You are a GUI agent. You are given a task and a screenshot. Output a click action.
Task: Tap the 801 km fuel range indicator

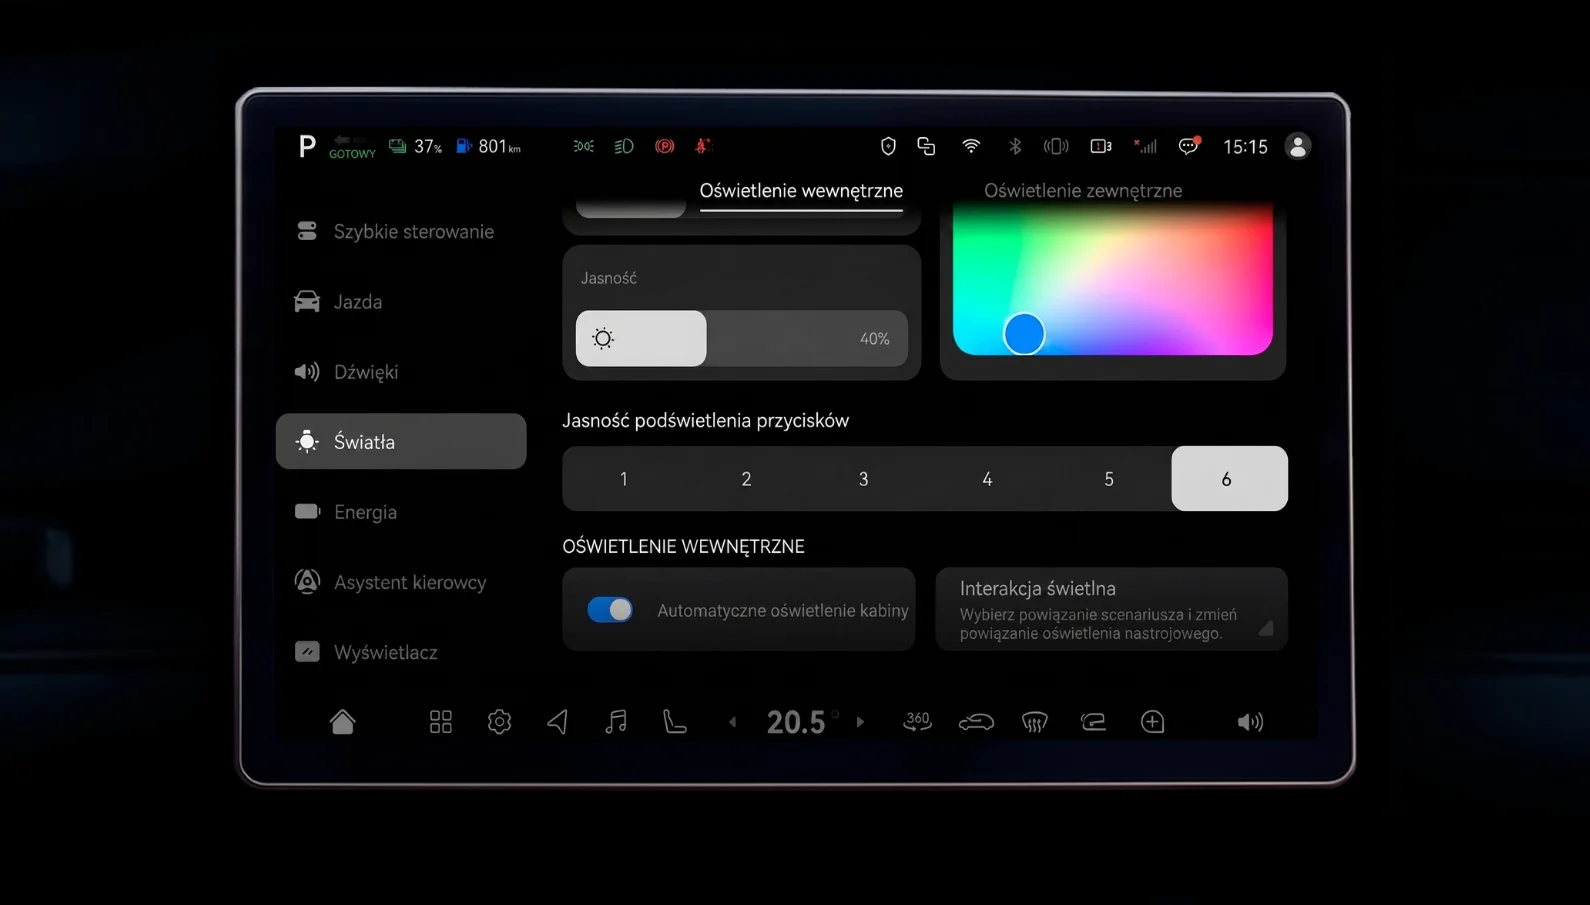[488, 146]
